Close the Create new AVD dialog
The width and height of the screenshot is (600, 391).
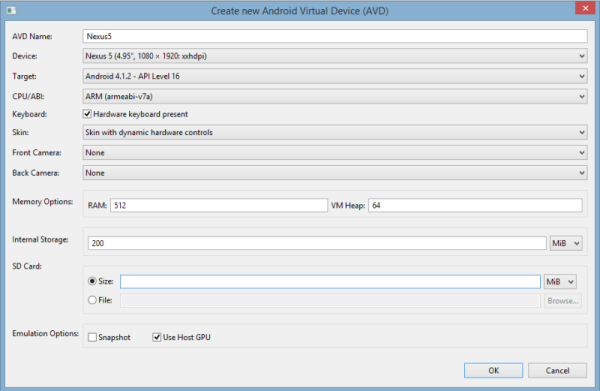585,8
